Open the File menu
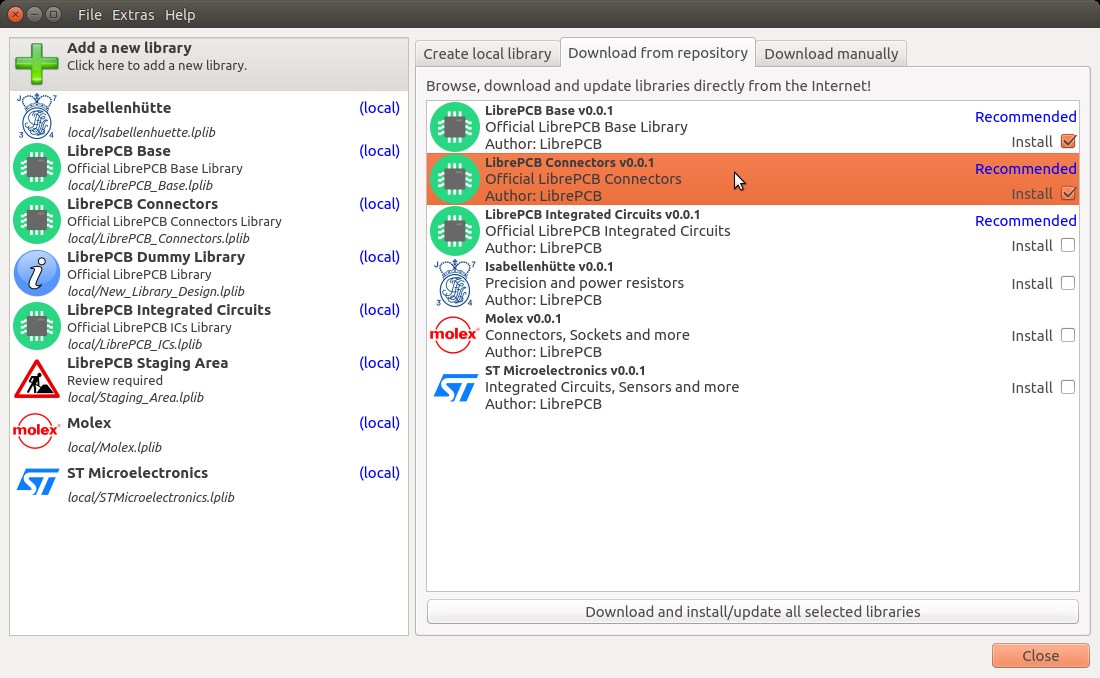The height and width of the screenshot is (678, 1100). click(x=89, y=15)
